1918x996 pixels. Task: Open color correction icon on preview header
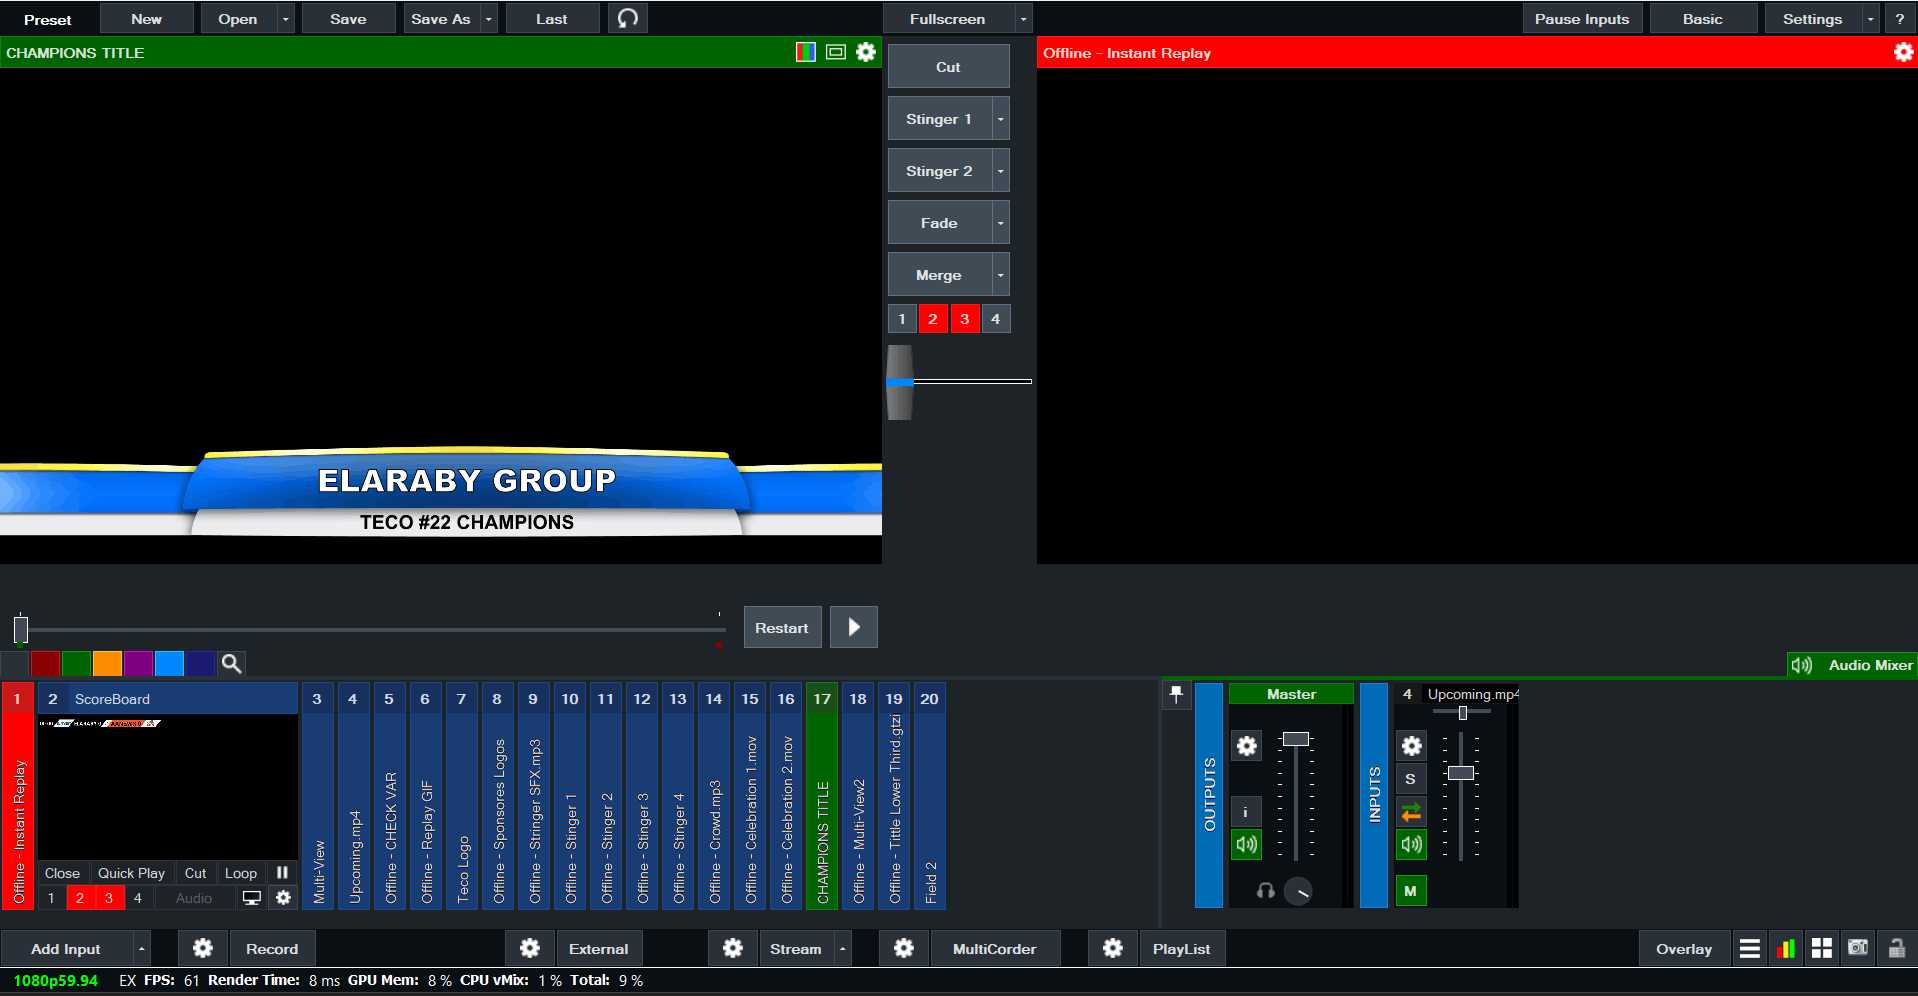[x=806, y=52]
